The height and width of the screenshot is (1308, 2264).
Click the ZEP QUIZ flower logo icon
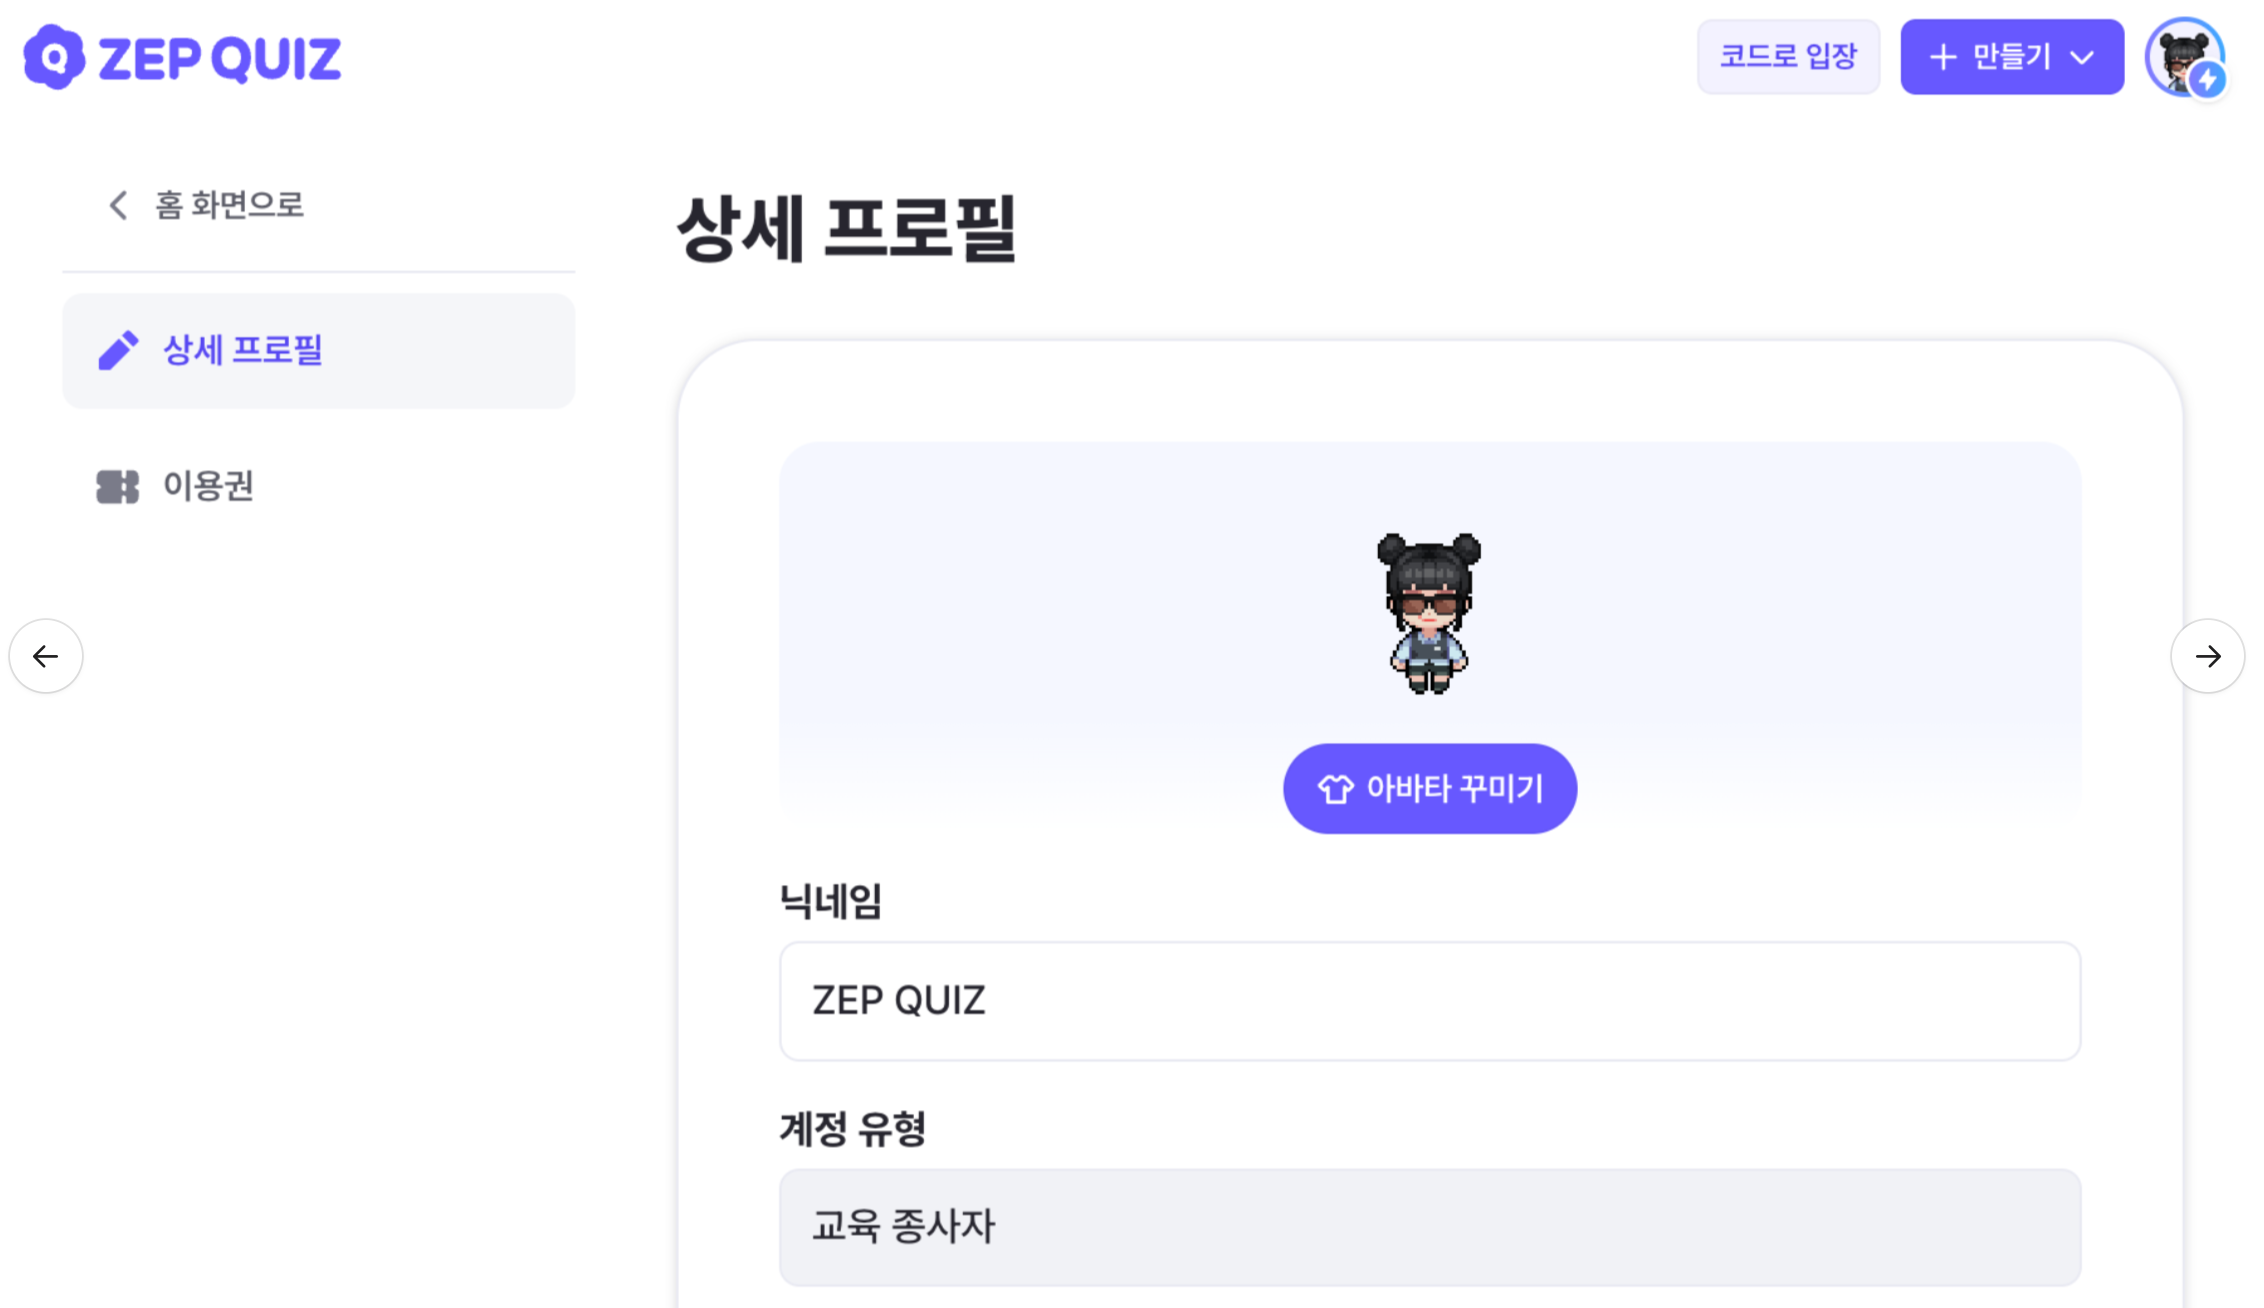pos(54,57)
